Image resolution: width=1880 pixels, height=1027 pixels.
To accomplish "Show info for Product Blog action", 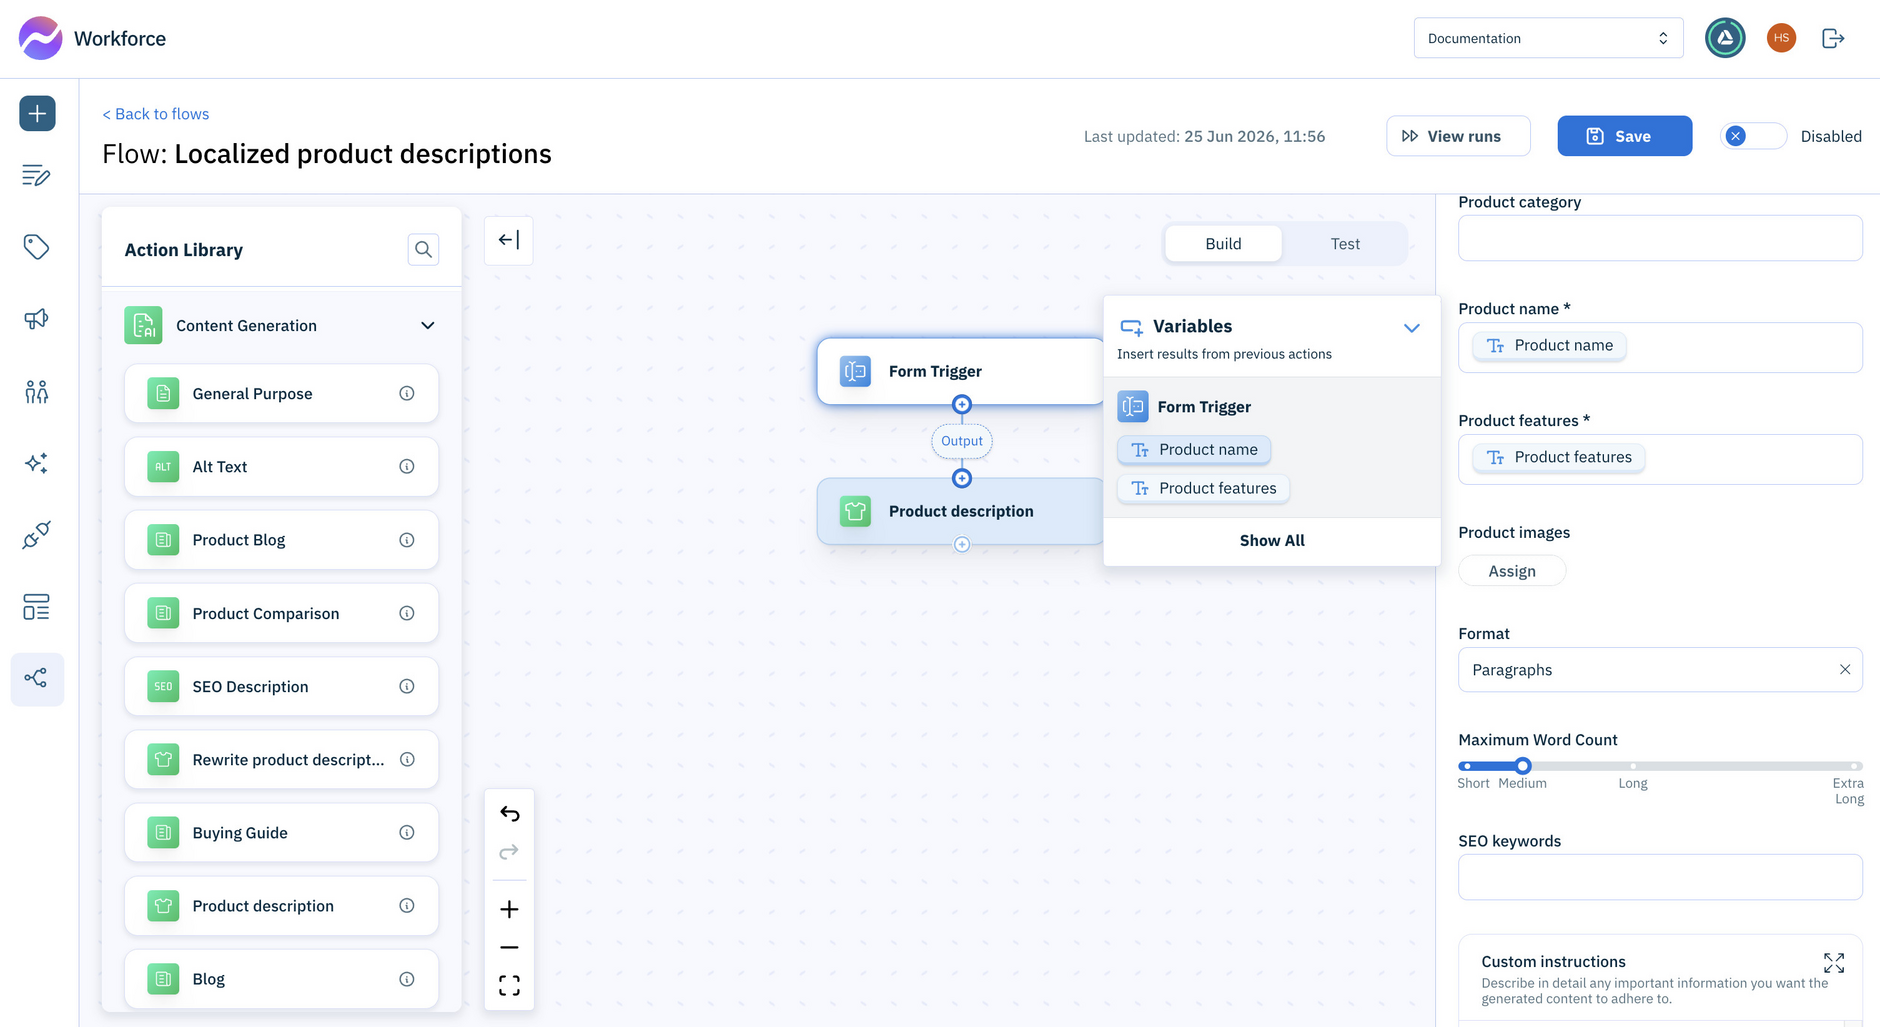I will tap(407, 540).
